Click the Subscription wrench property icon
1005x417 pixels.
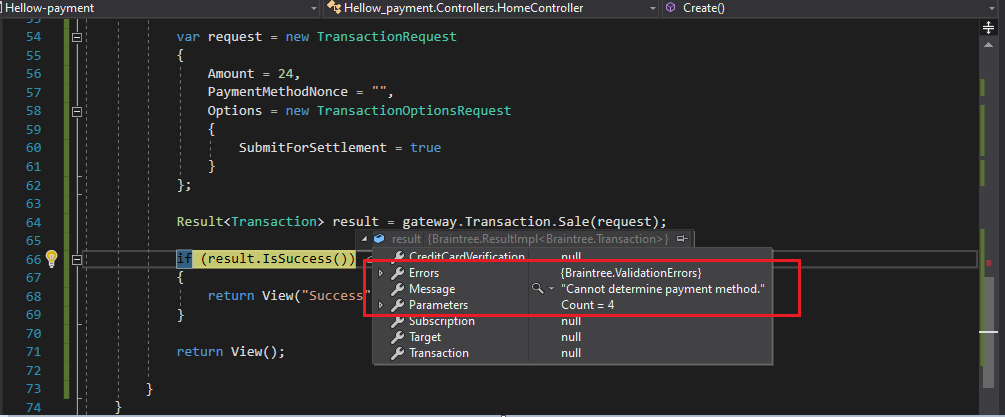coord(398,322)
